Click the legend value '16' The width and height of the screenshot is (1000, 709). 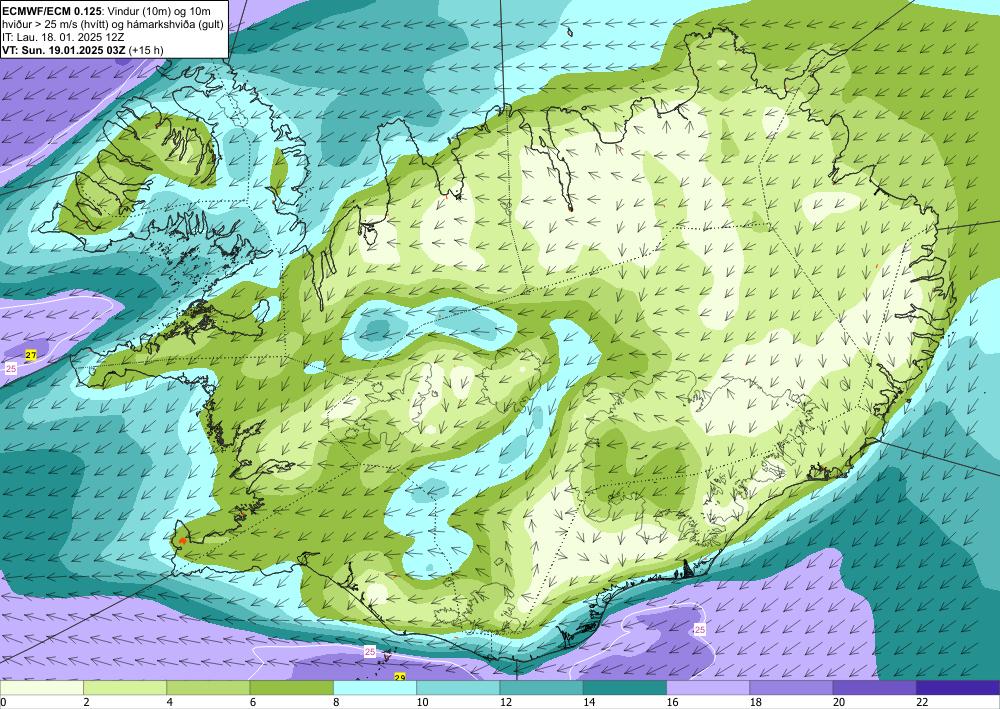click(672, 702)
